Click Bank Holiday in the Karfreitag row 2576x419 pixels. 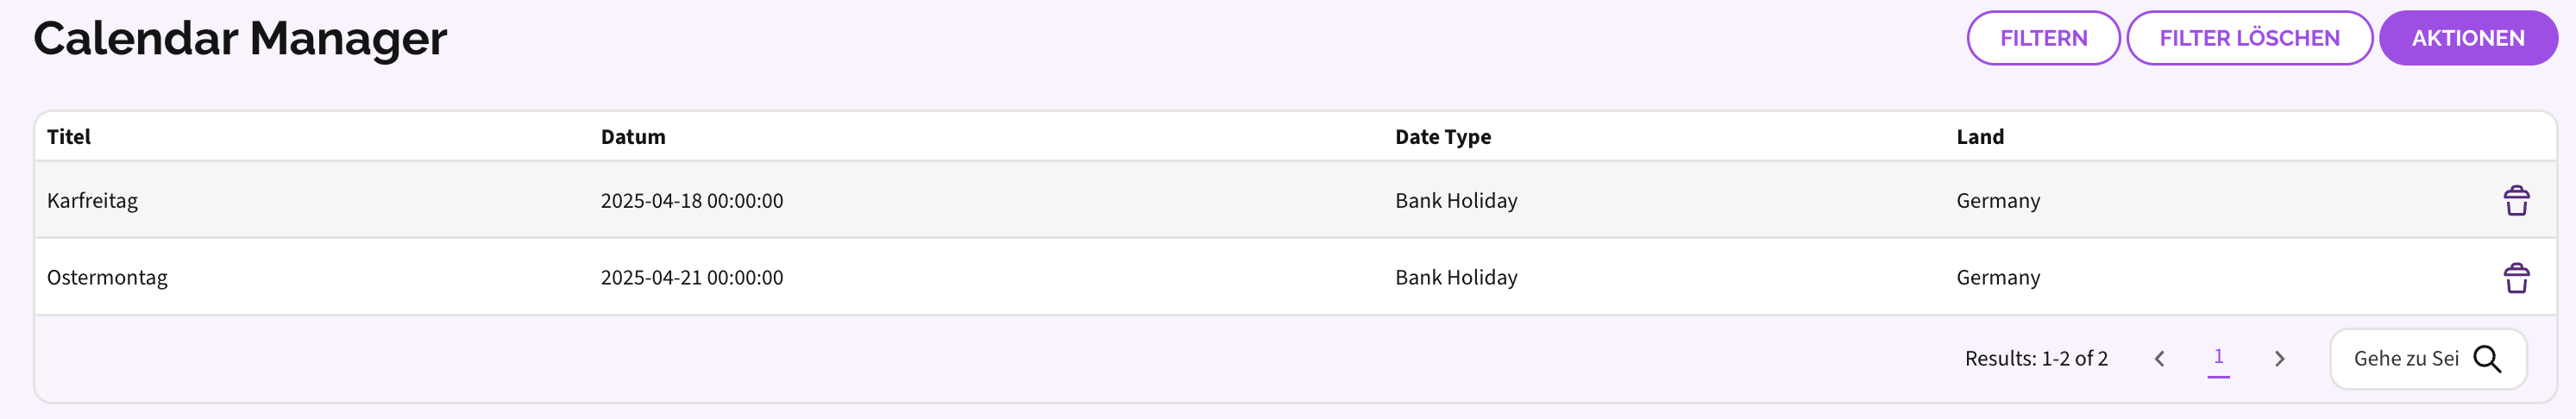pyautogui.click(x=1455, y=201)
